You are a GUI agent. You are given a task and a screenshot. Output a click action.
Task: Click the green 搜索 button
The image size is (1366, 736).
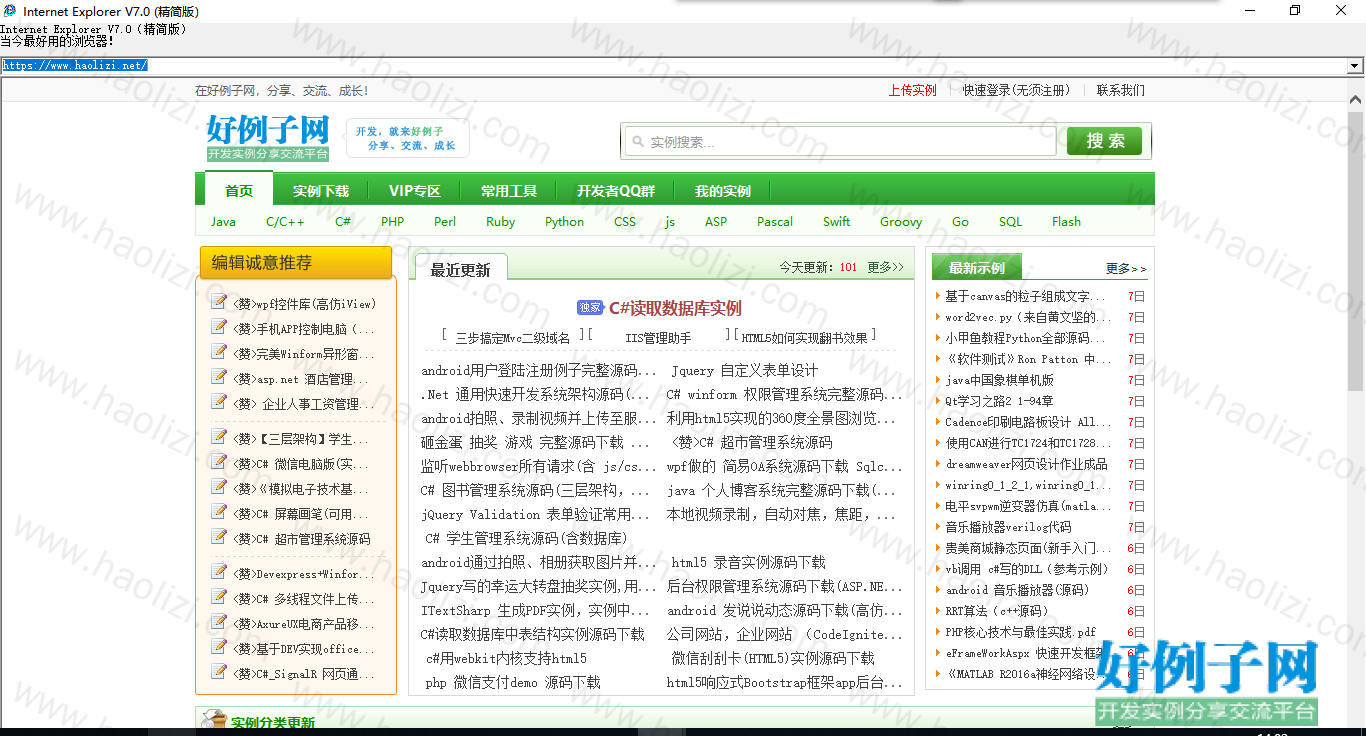1104,141
